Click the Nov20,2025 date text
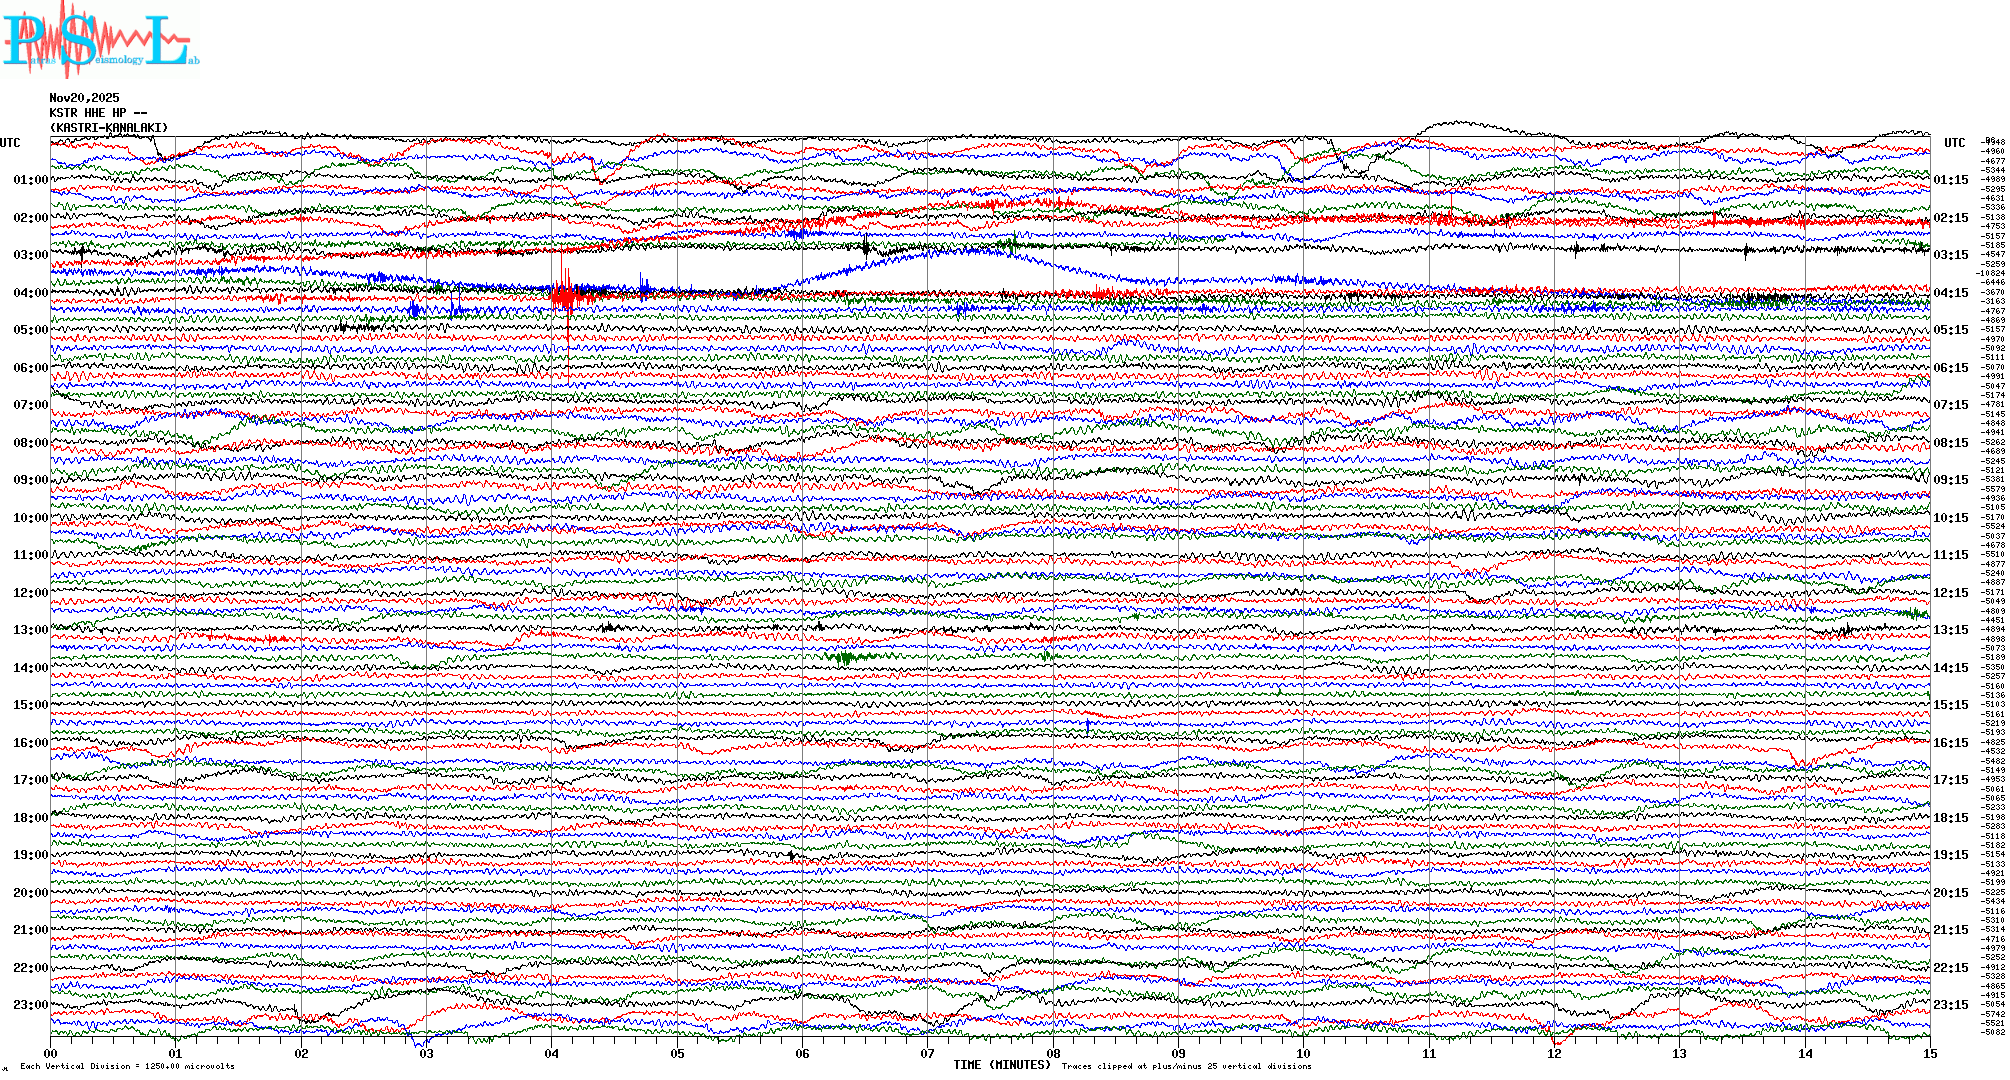2010x1080 pixels. tap(84, 98)
